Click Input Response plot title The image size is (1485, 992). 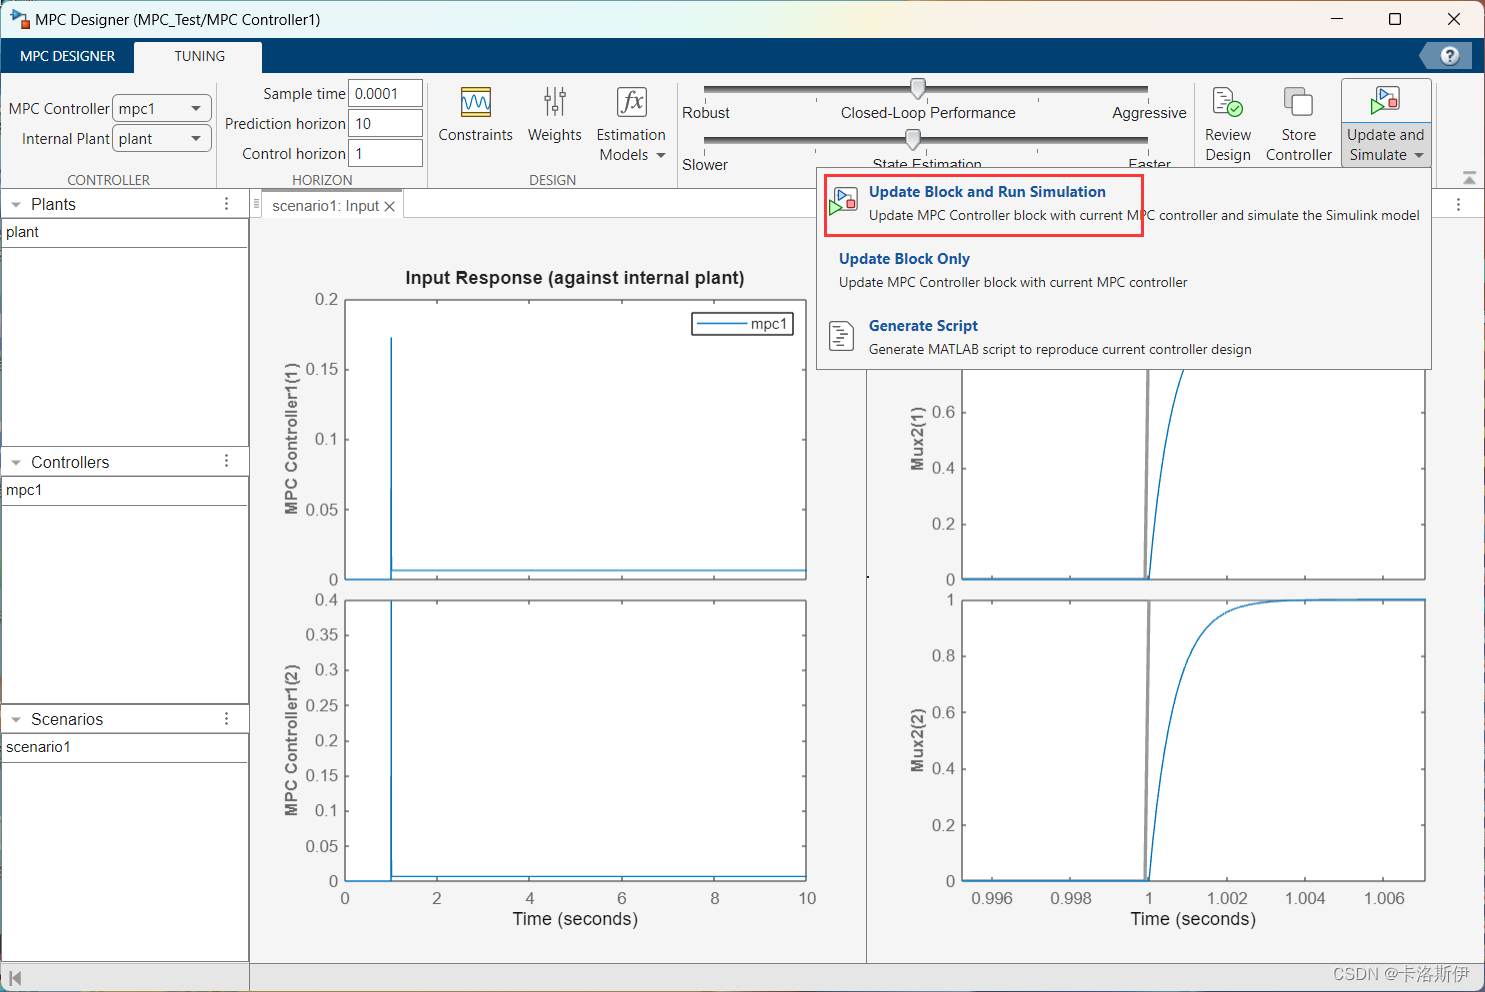click(575, 278)
